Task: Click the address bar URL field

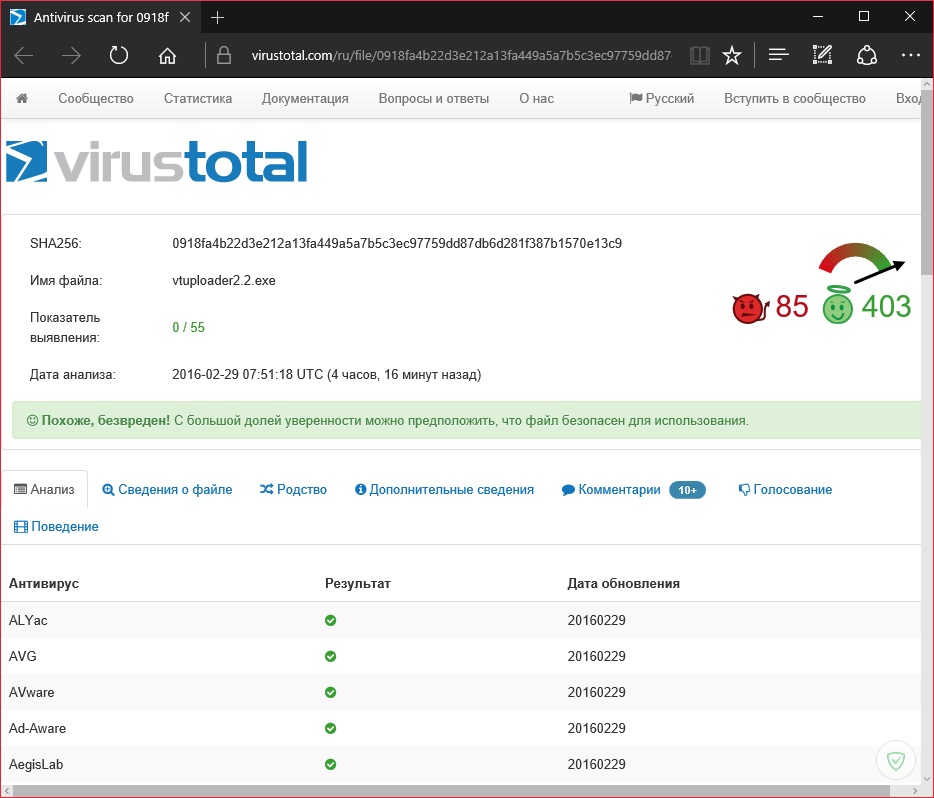Action: tap(461, 56)
